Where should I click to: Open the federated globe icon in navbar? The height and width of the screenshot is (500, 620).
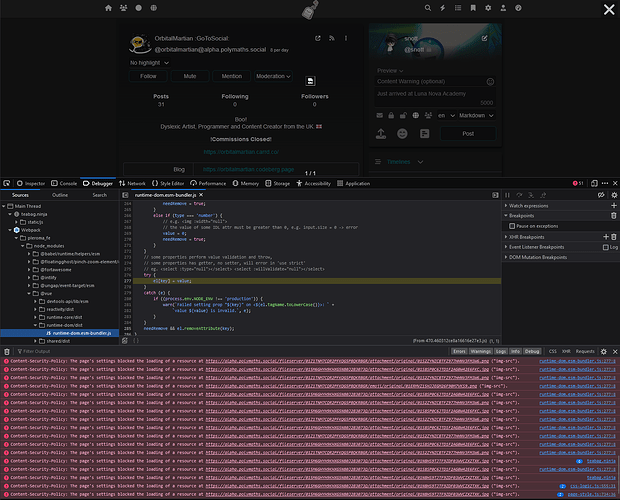point(153,8)
